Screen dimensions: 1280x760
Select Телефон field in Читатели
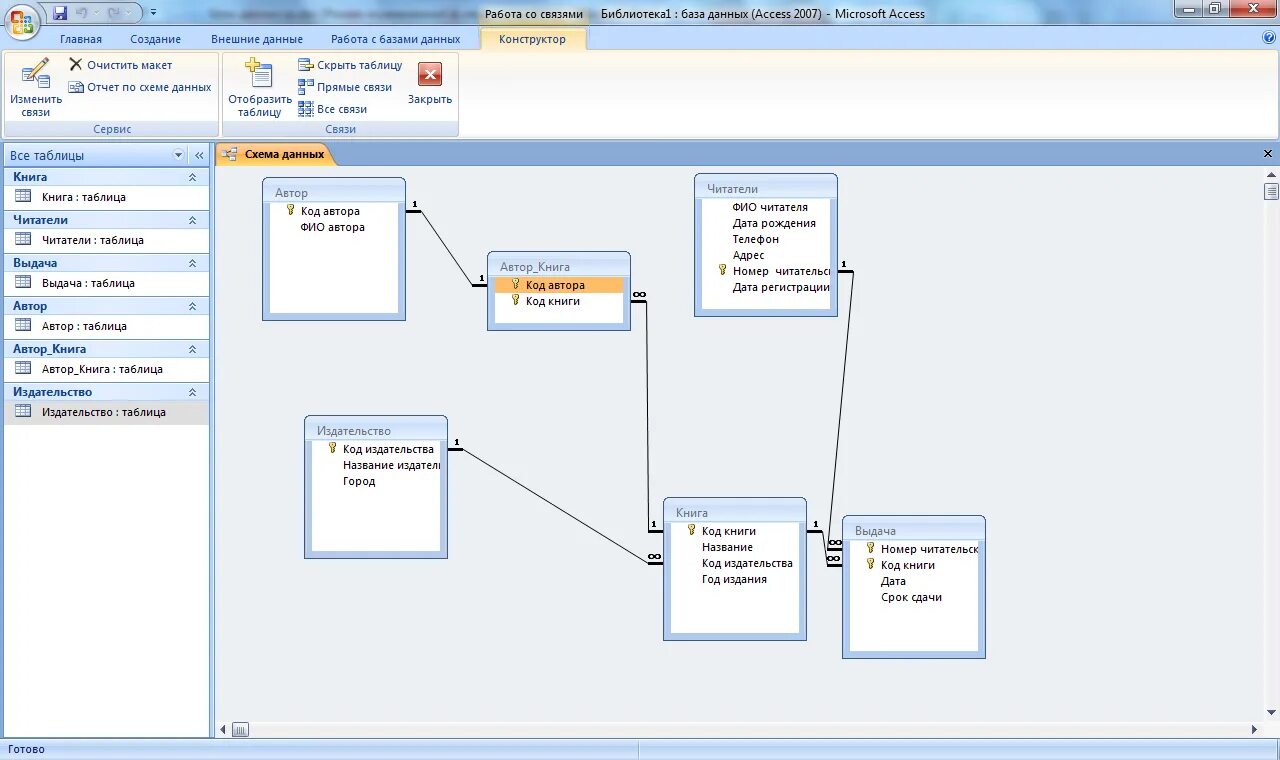coord(756,239)
